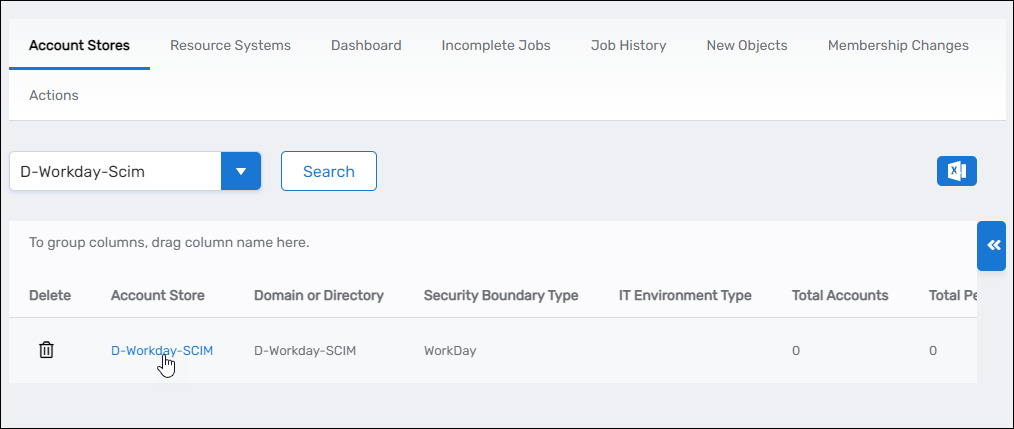Image resolution: width=1014 pixels, height=429 pixels.
Task: Sort by the Account Store column header
Action: coord(158,295)
